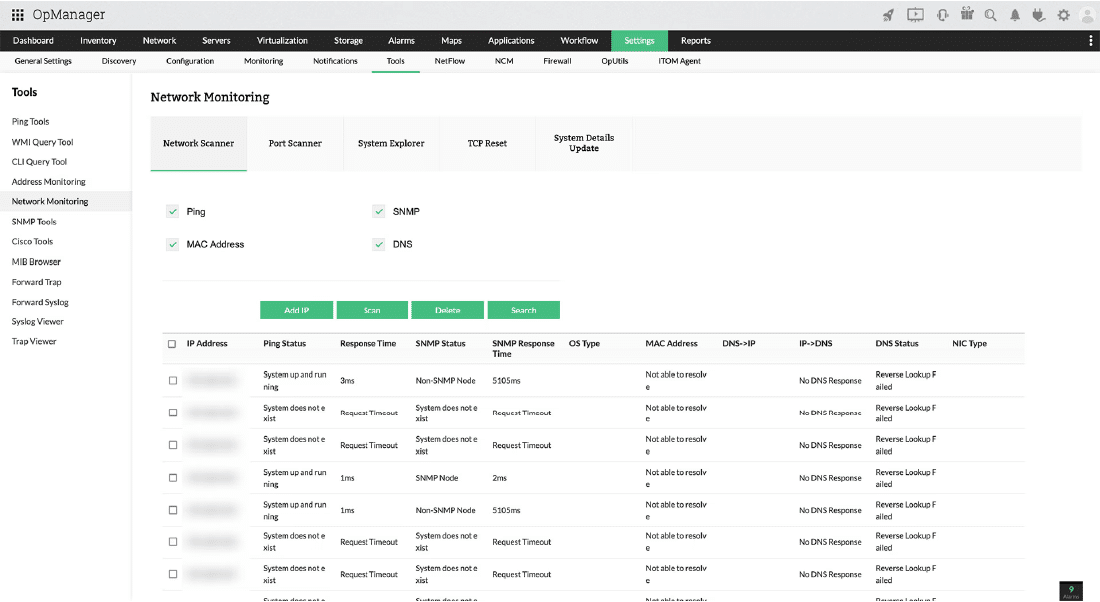Click the headset support icon
Screen dimensions: 1100x602
coord(943,15)
